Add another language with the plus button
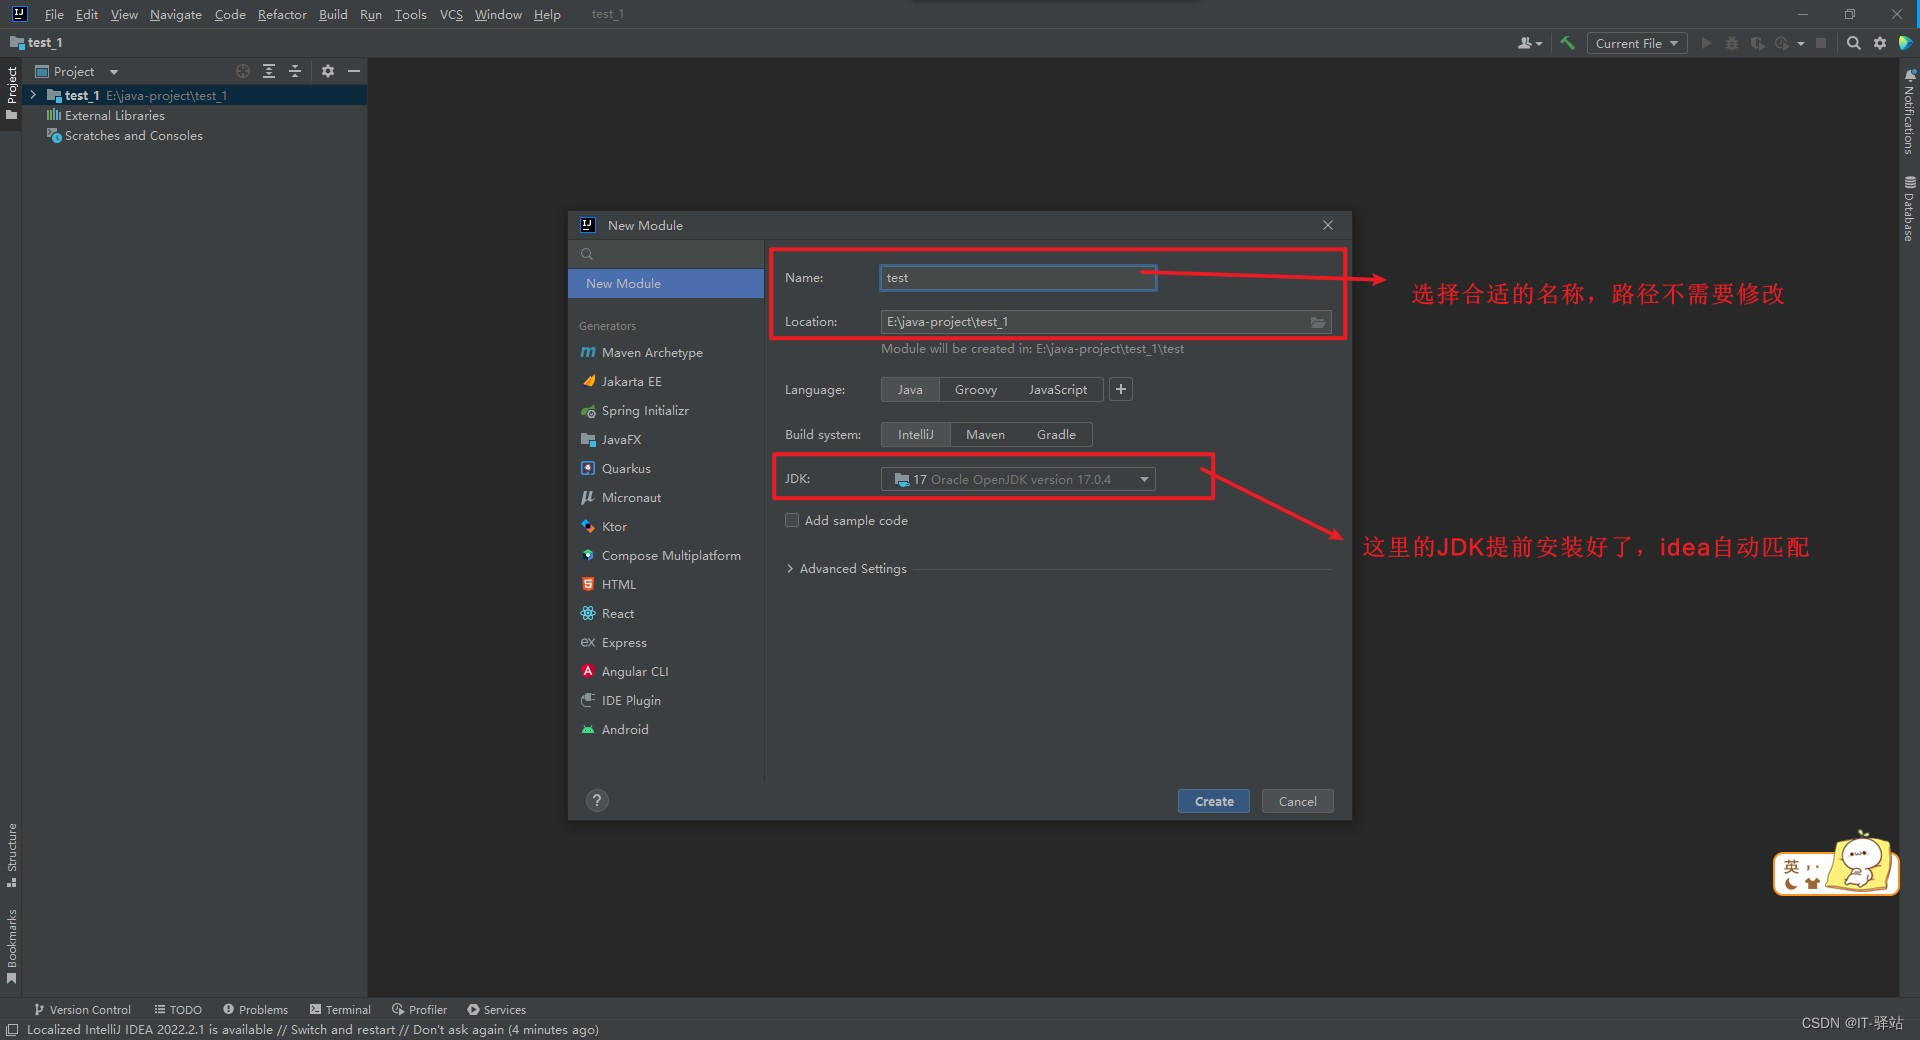 [1121, 390]
